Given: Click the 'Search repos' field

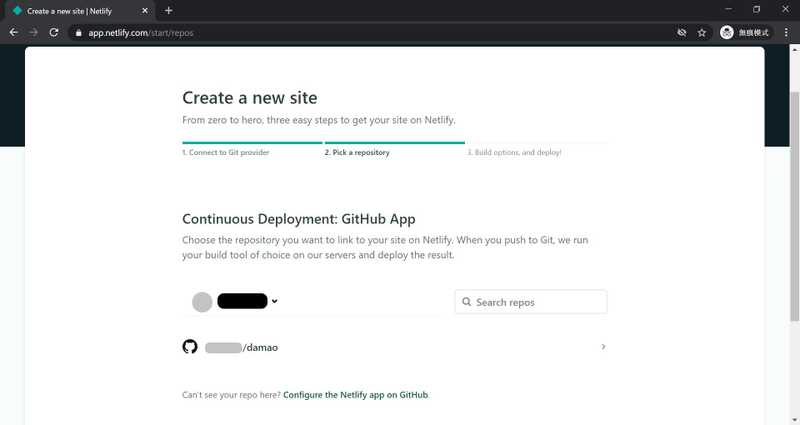Looking at the screenshot, I should click(531, 302).
